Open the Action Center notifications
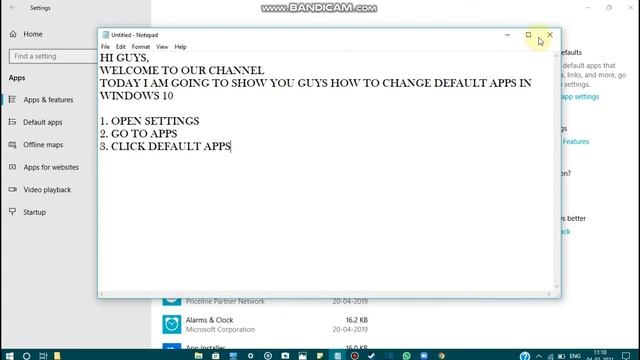The width and height of the screenshot is (640, 360). (626, 356)
